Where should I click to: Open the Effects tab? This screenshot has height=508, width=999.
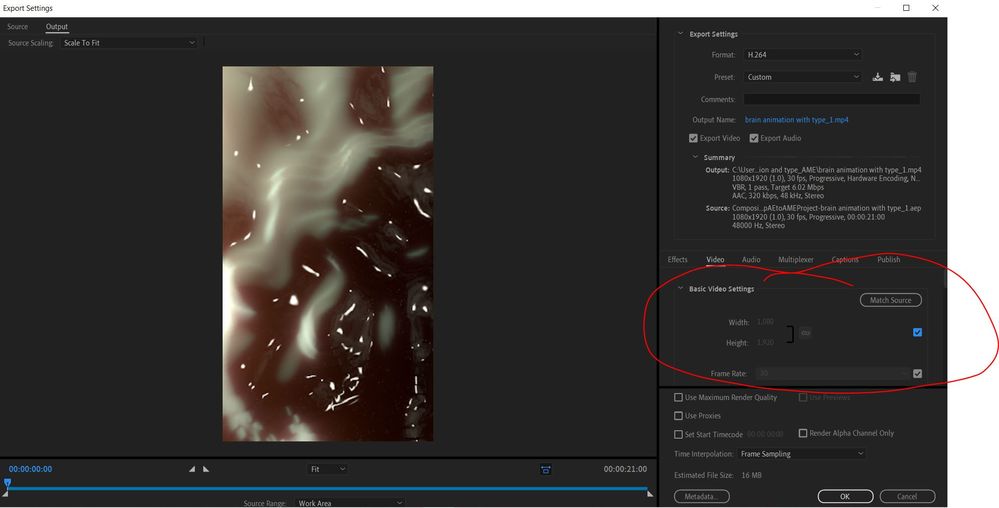pyautogui.click(x=677, y=259)
